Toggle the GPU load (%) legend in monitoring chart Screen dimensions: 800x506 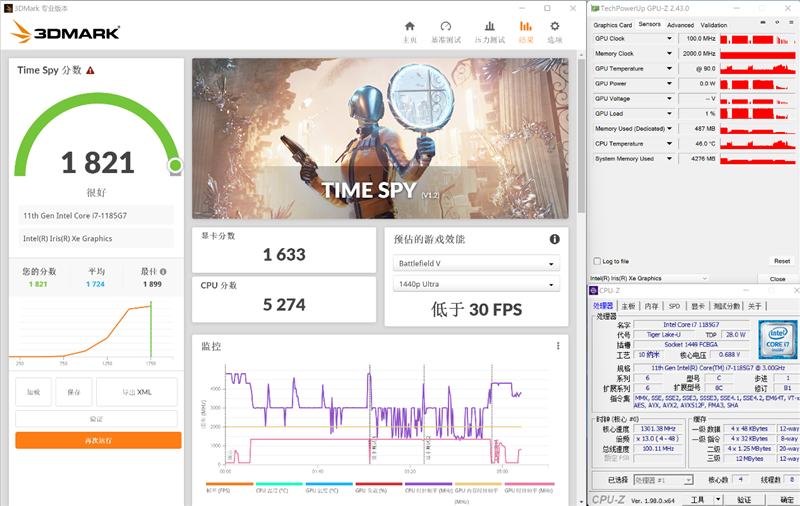point(379,487)
